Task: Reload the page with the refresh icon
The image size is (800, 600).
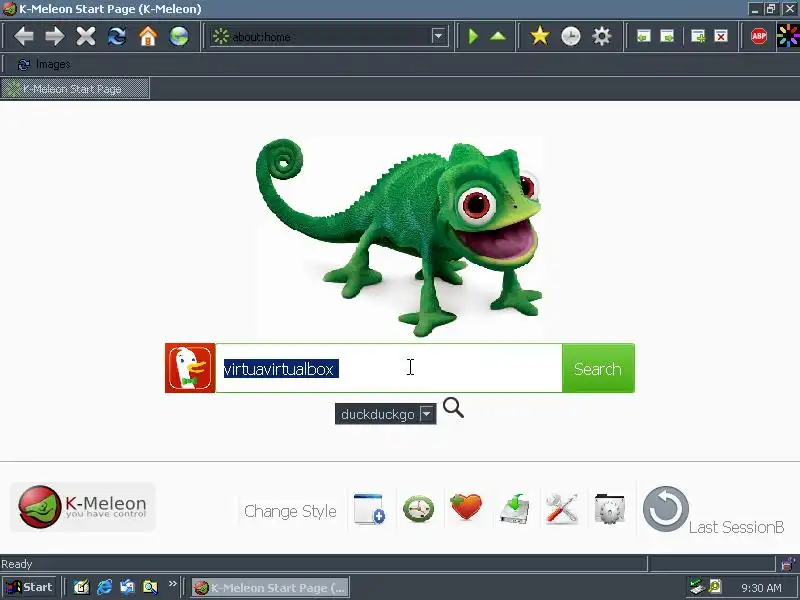Action: (x=117, y=36)
